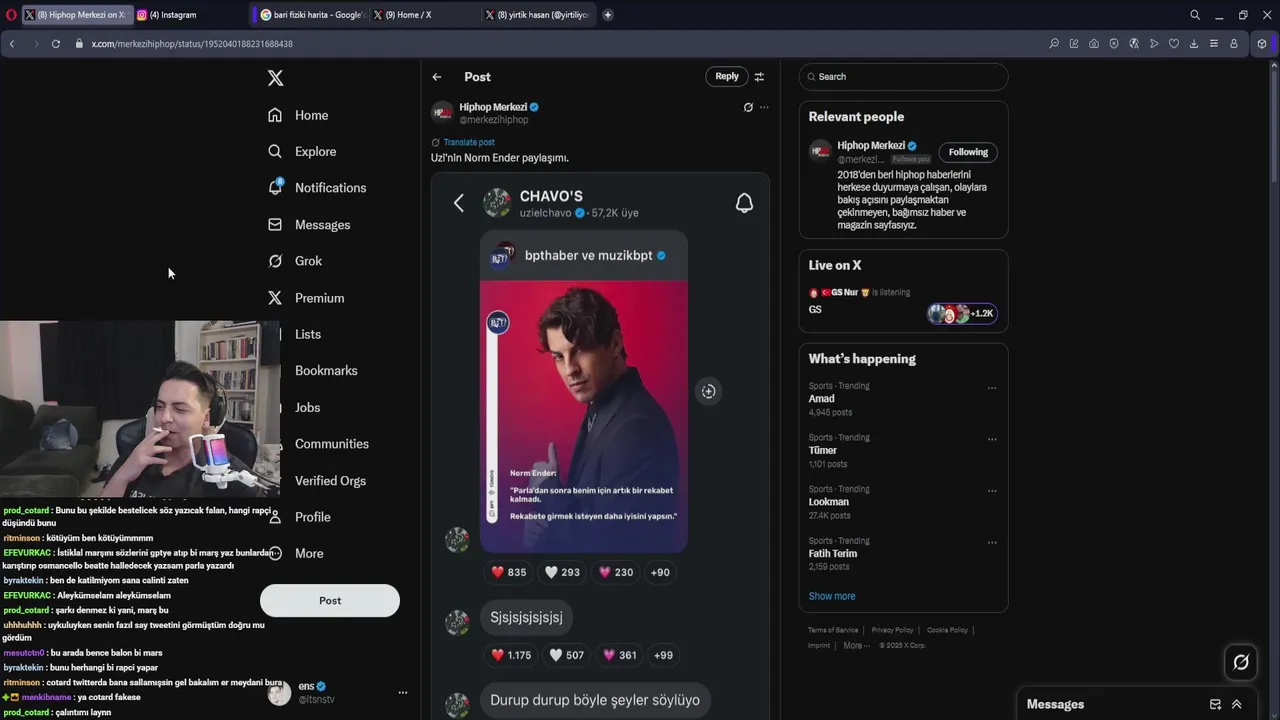
Task: Click the Premium X icon in sidebar
Action: tap(275, 298)
